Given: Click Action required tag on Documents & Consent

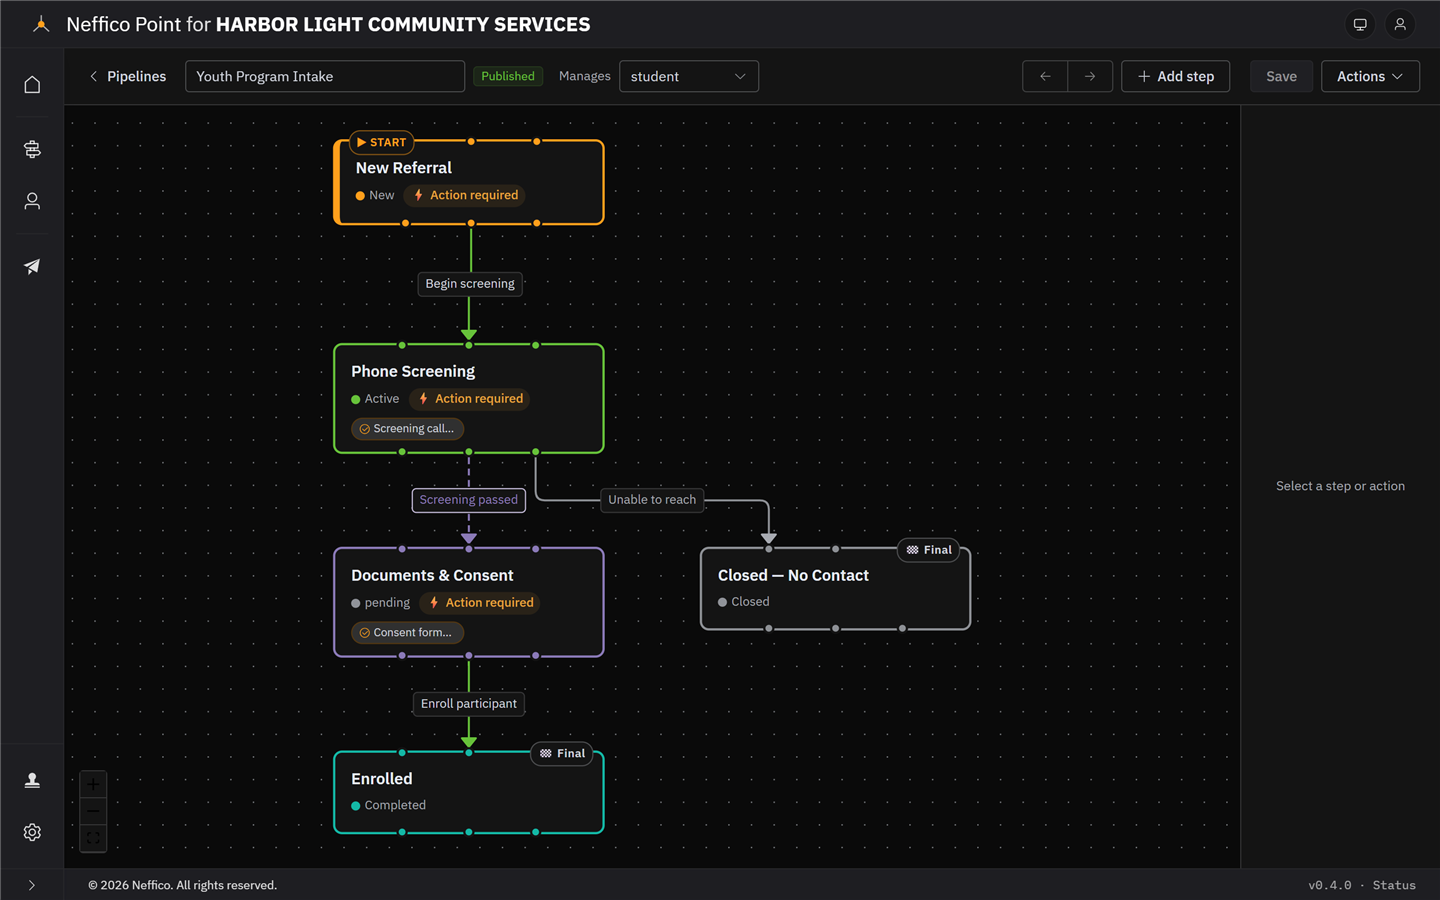Looking at the screenshot, I should (x=481, y=603).
